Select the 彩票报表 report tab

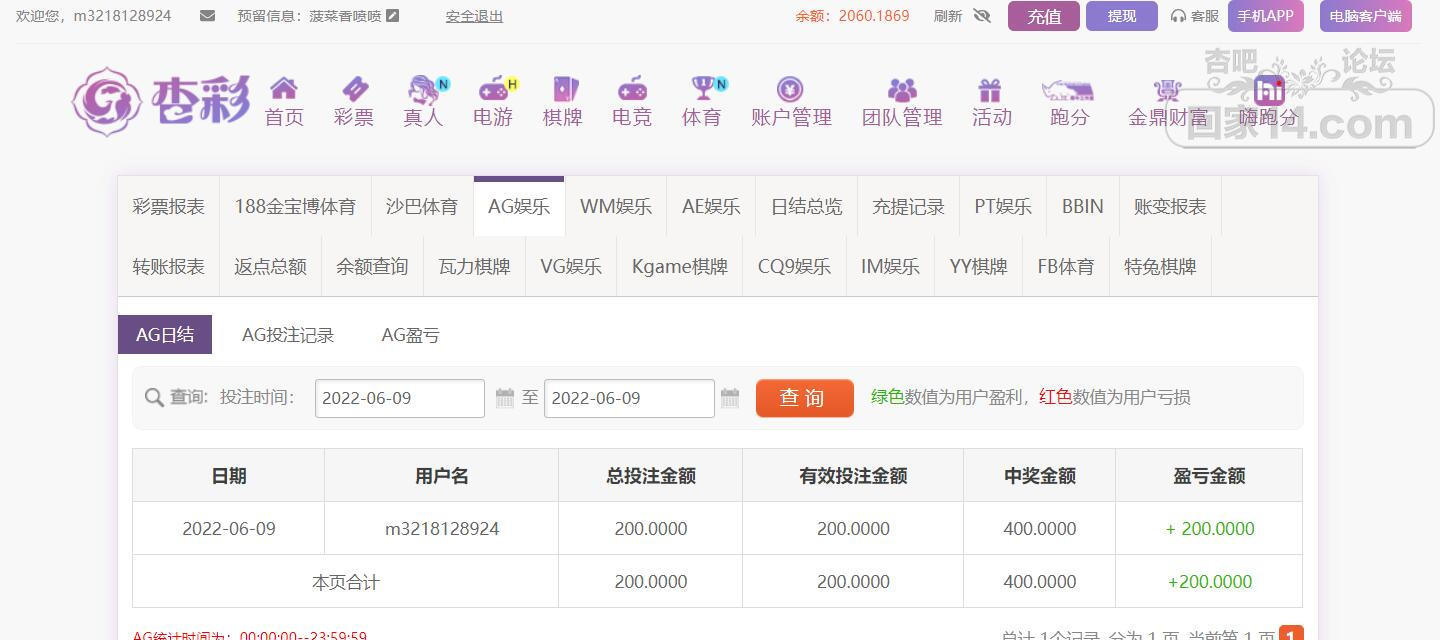(x=168, y=207)
